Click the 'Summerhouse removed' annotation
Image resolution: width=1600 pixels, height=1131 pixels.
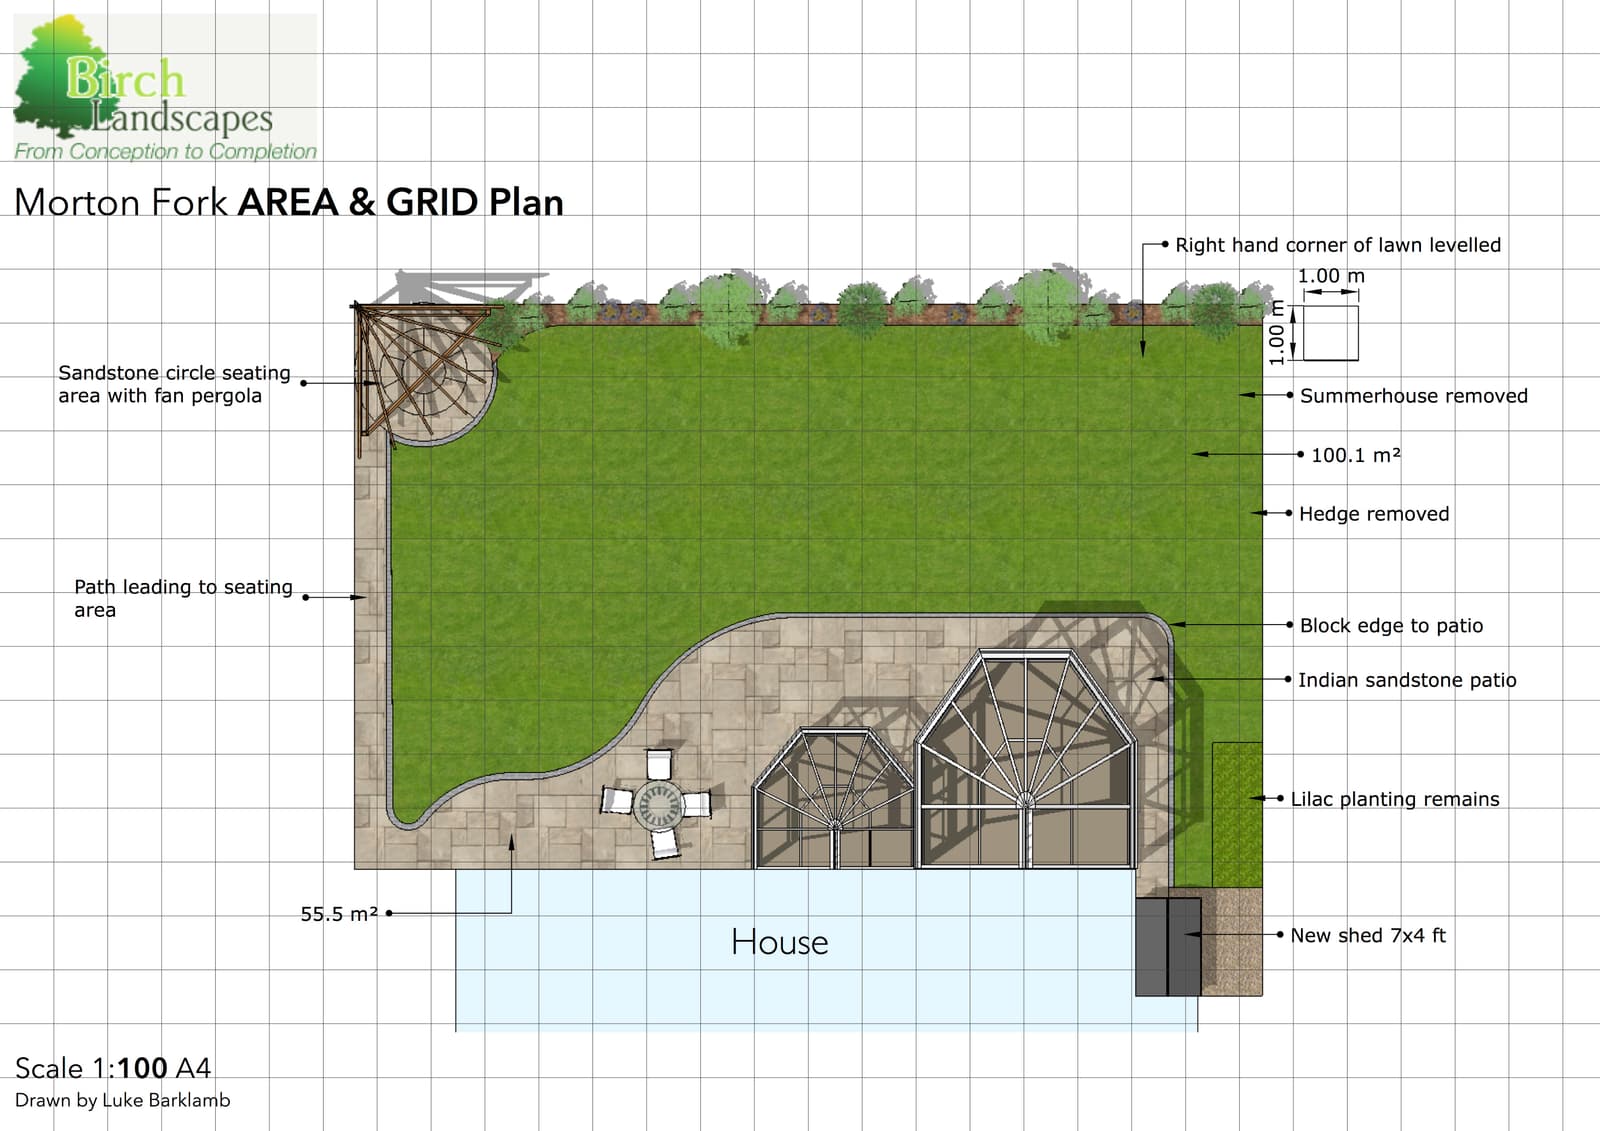tap(1413, 396)
